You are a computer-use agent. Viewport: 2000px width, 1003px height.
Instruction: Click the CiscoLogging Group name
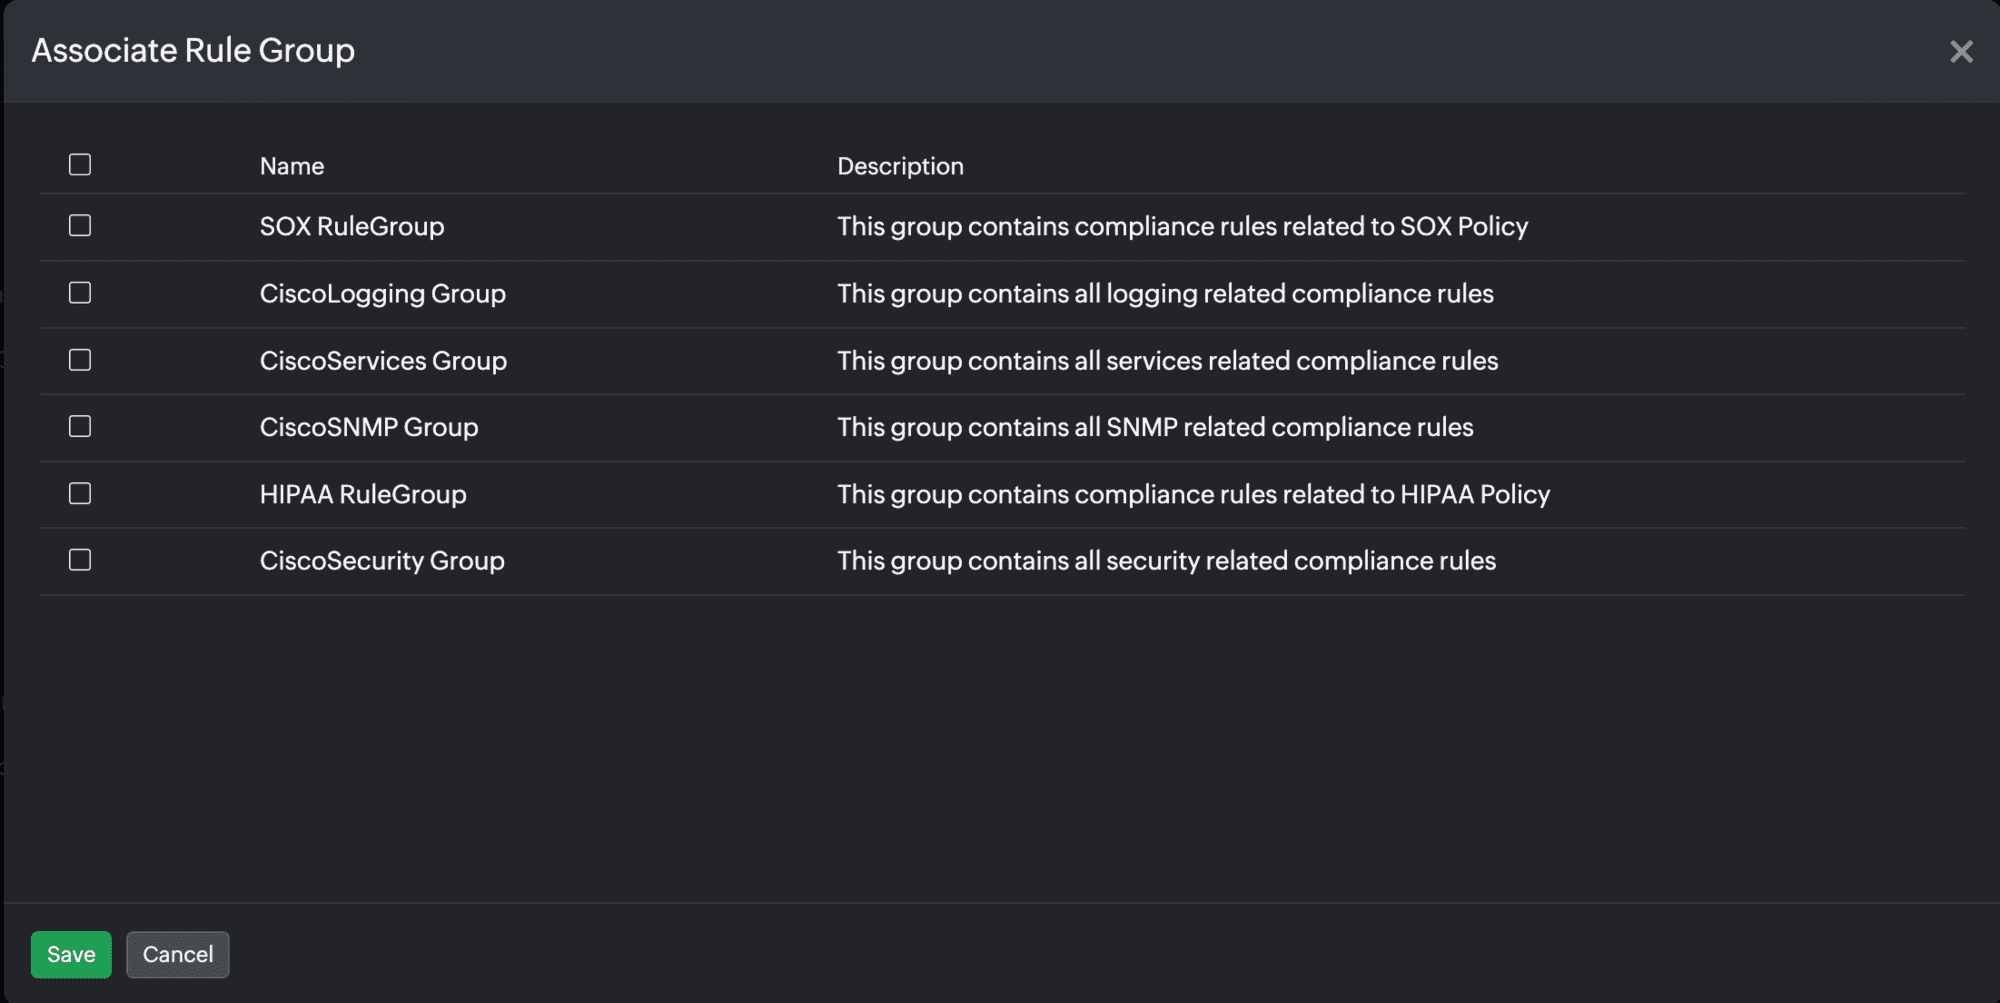(x=383, y=294)
